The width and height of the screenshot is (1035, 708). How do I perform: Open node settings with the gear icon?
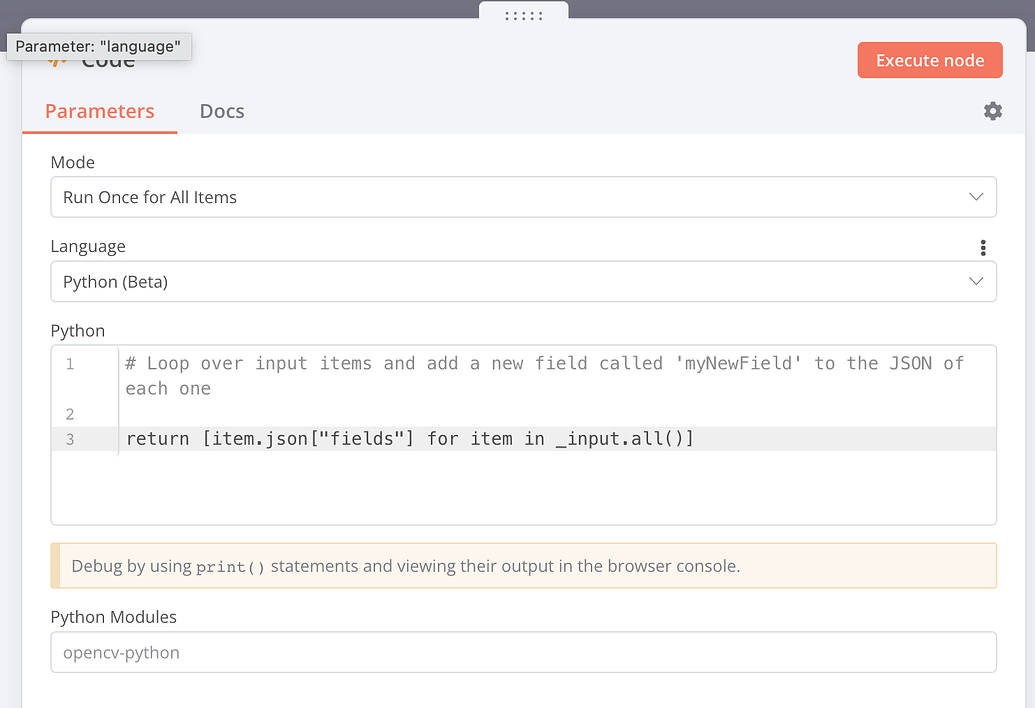tap(992, 111)
